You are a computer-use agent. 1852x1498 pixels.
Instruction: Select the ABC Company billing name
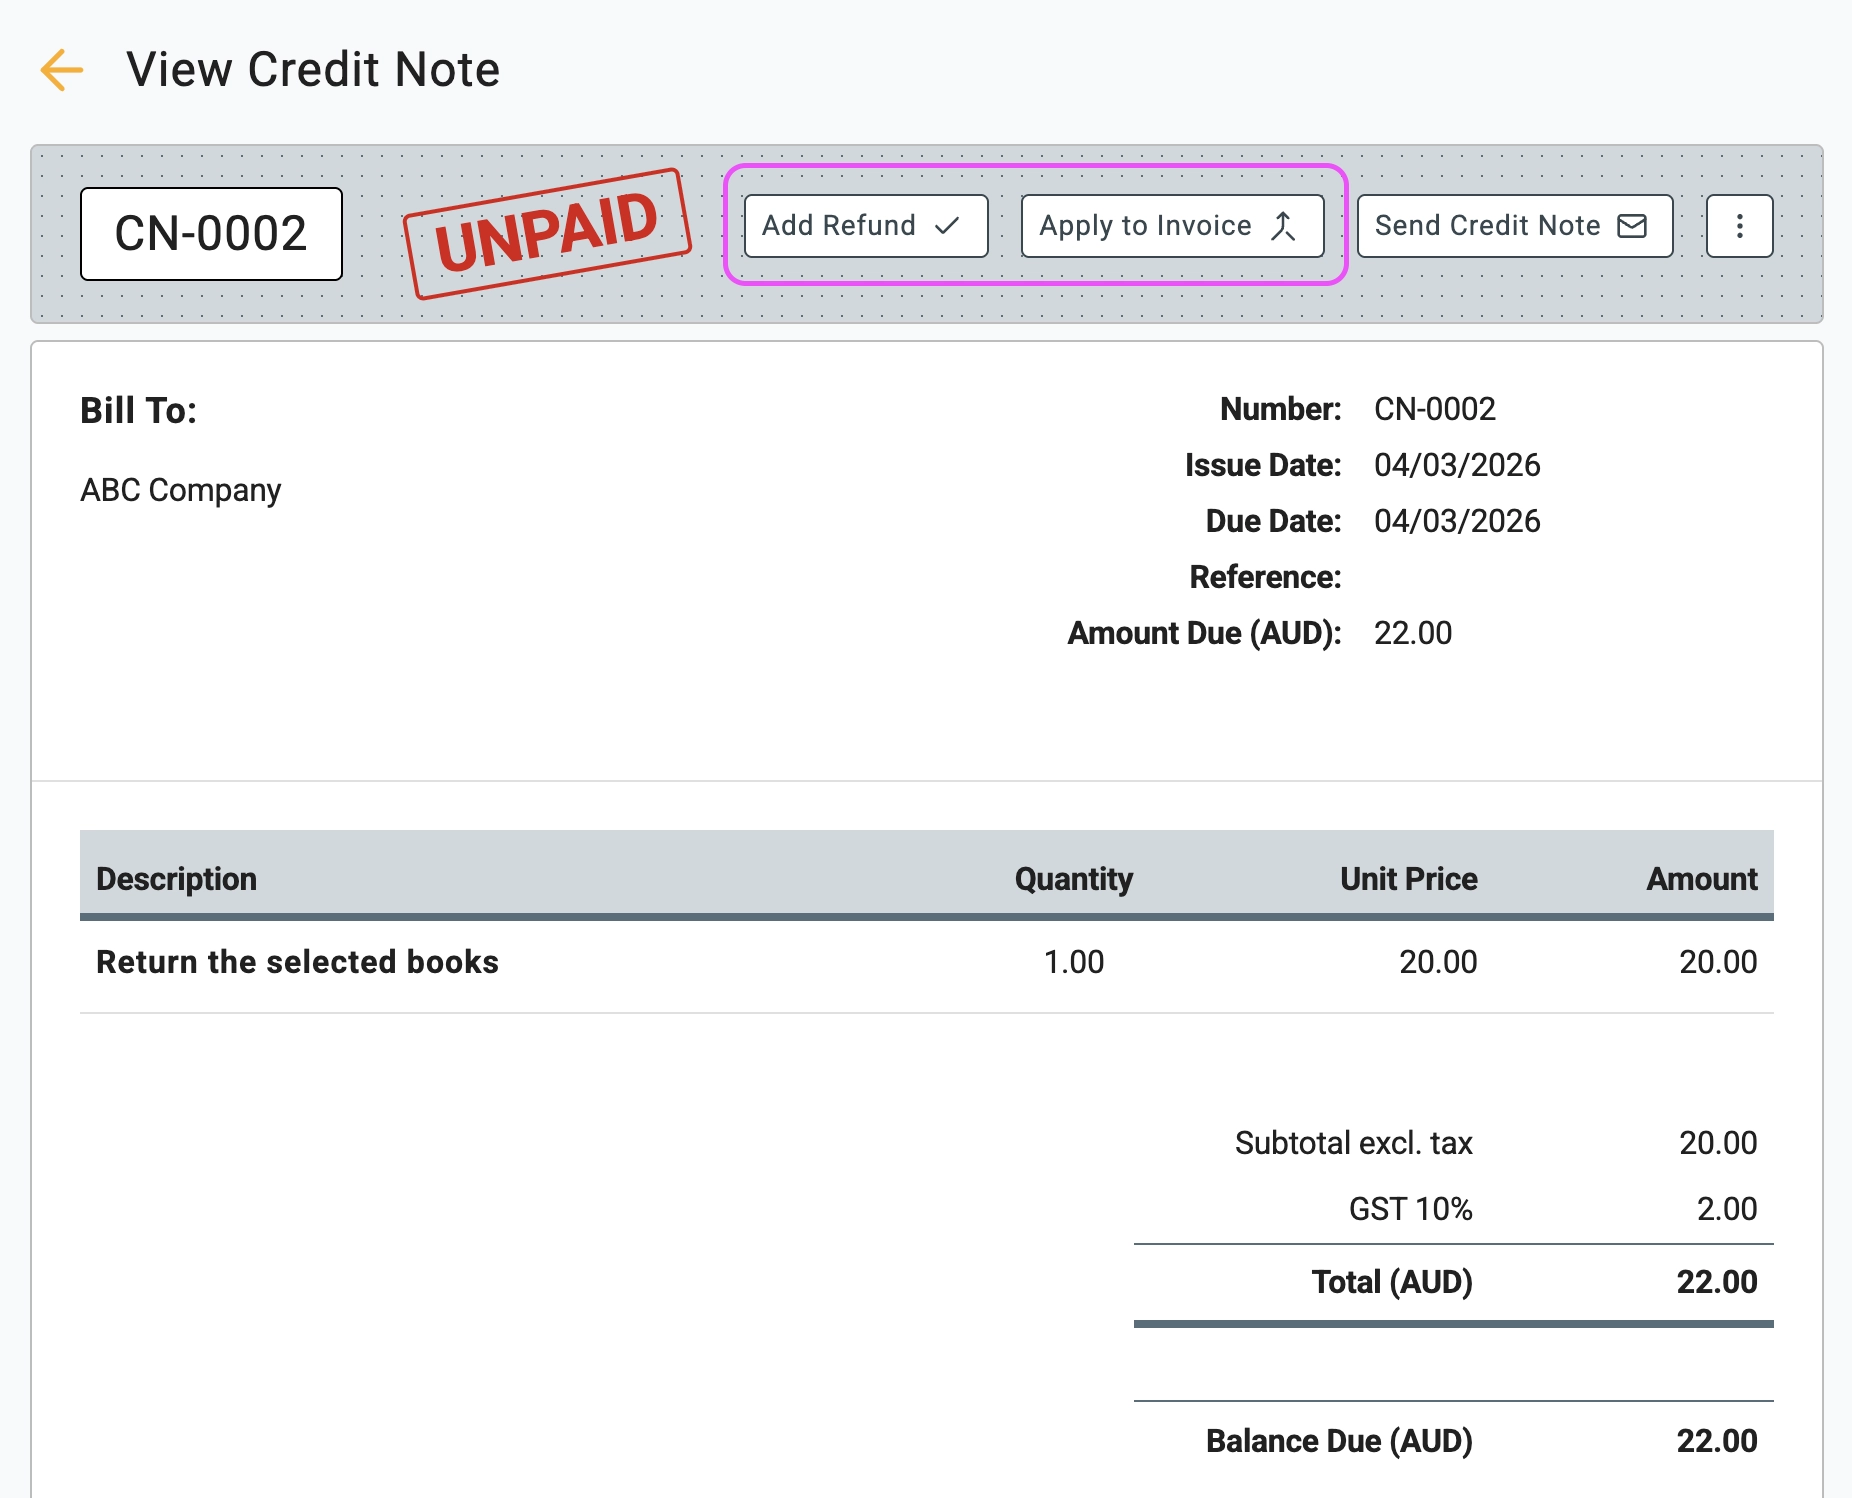(x=181, y=489)
